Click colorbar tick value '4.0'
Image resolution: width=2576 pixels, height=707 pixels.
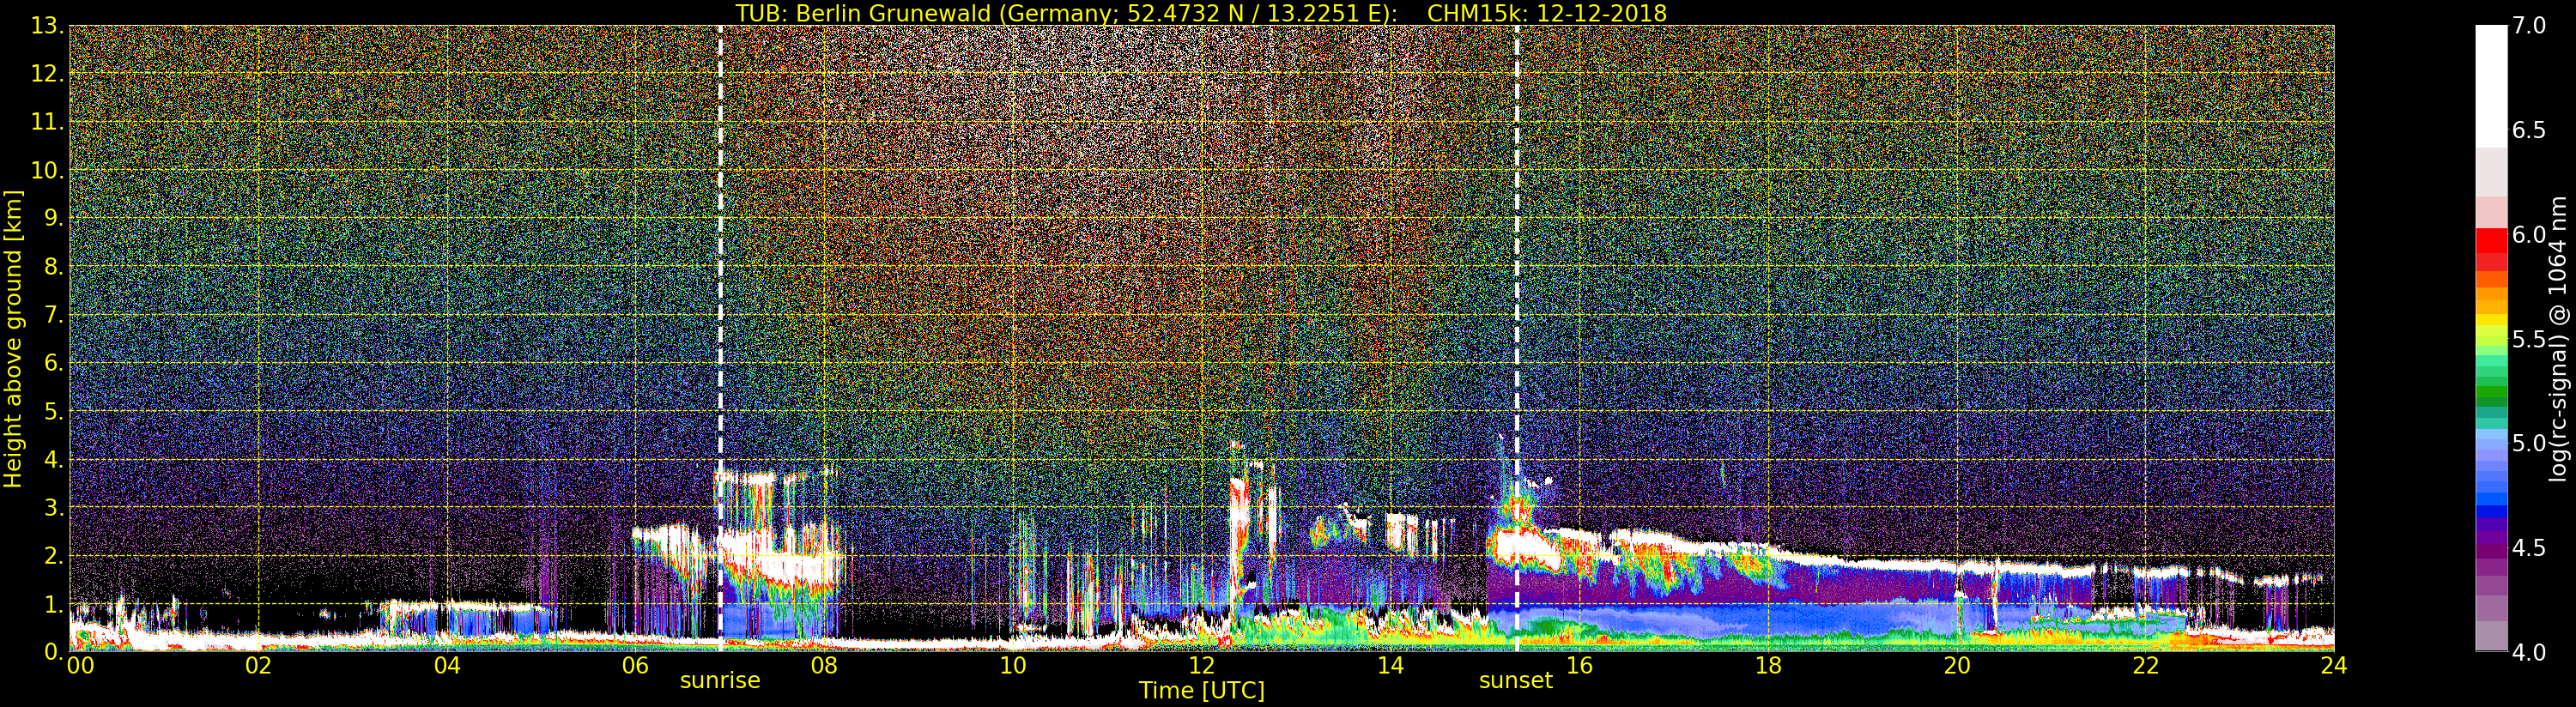2529,652
